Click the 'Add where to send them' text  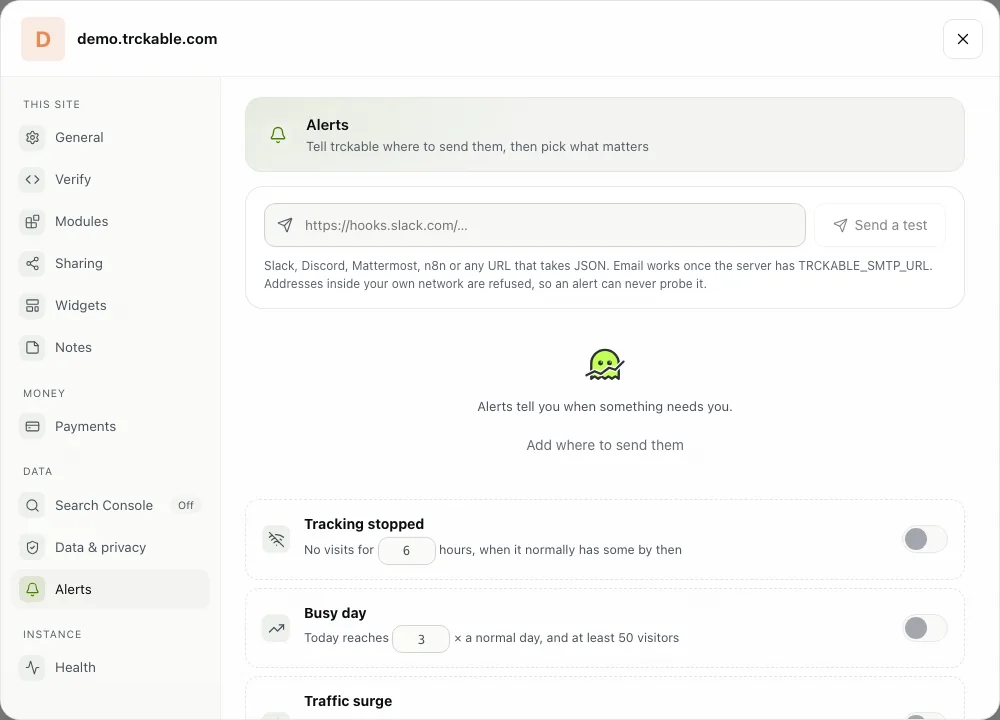point(605,445)
